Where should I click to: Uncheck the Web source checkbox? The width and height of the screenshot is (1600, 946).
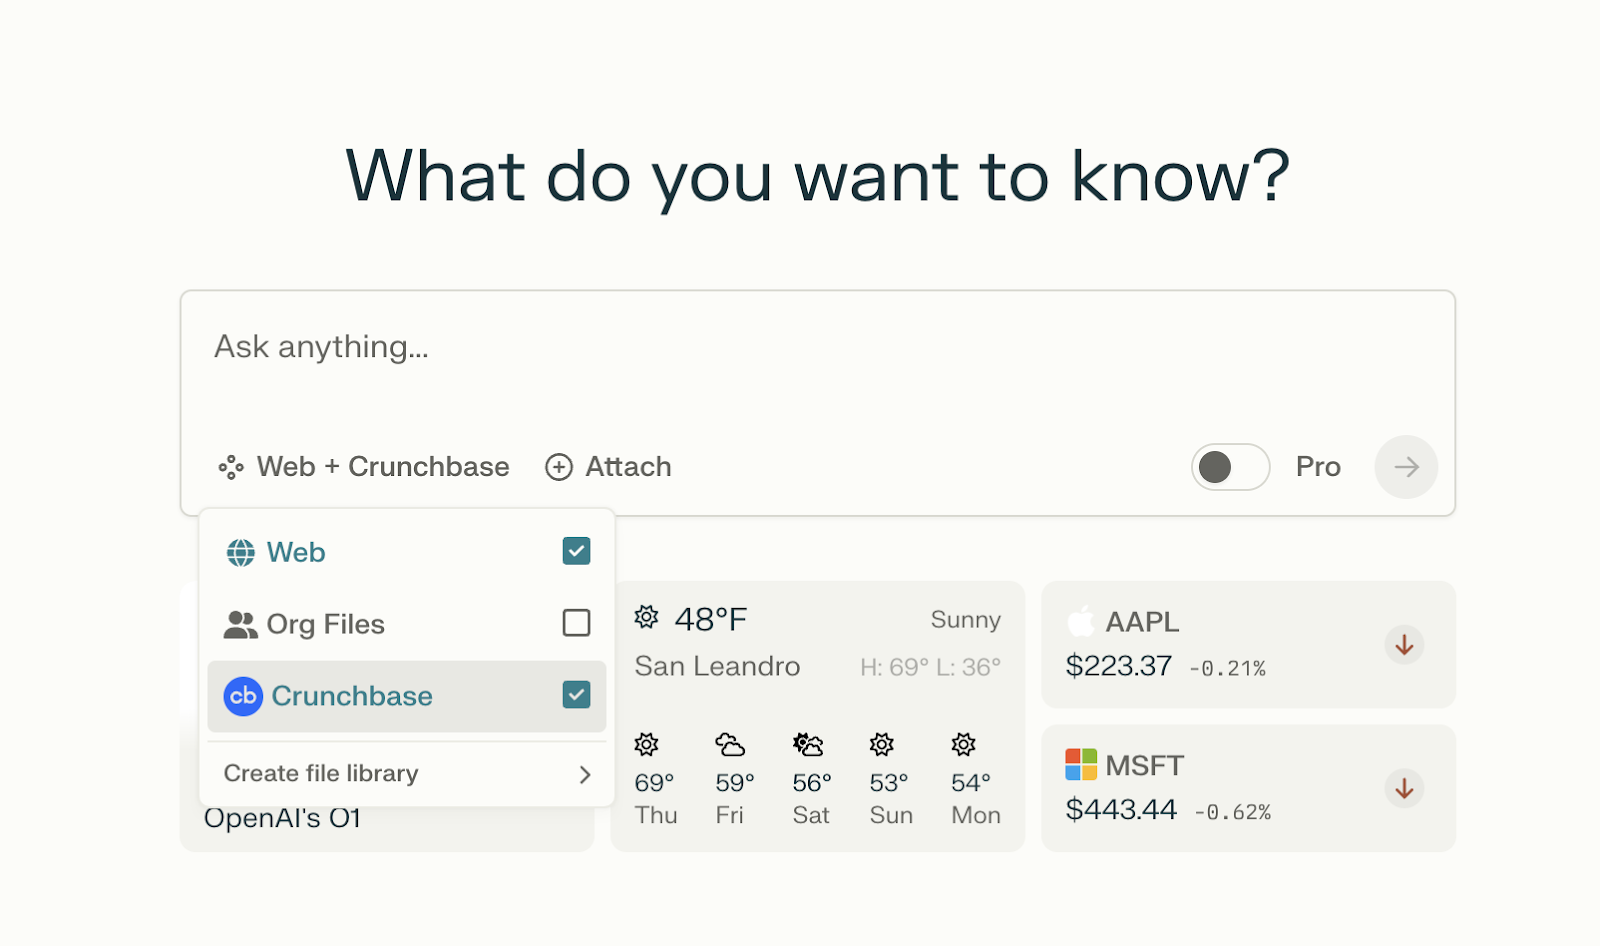tap(576, 551)
